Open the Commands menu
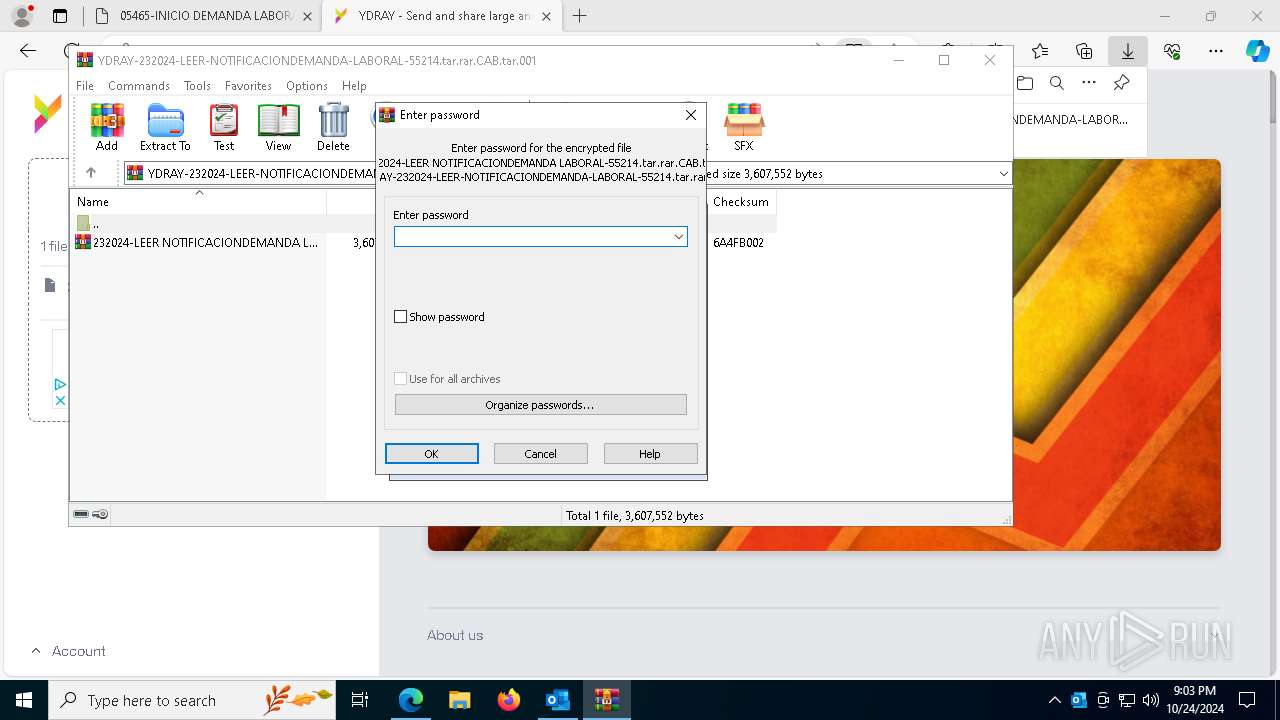 [139, 86]
